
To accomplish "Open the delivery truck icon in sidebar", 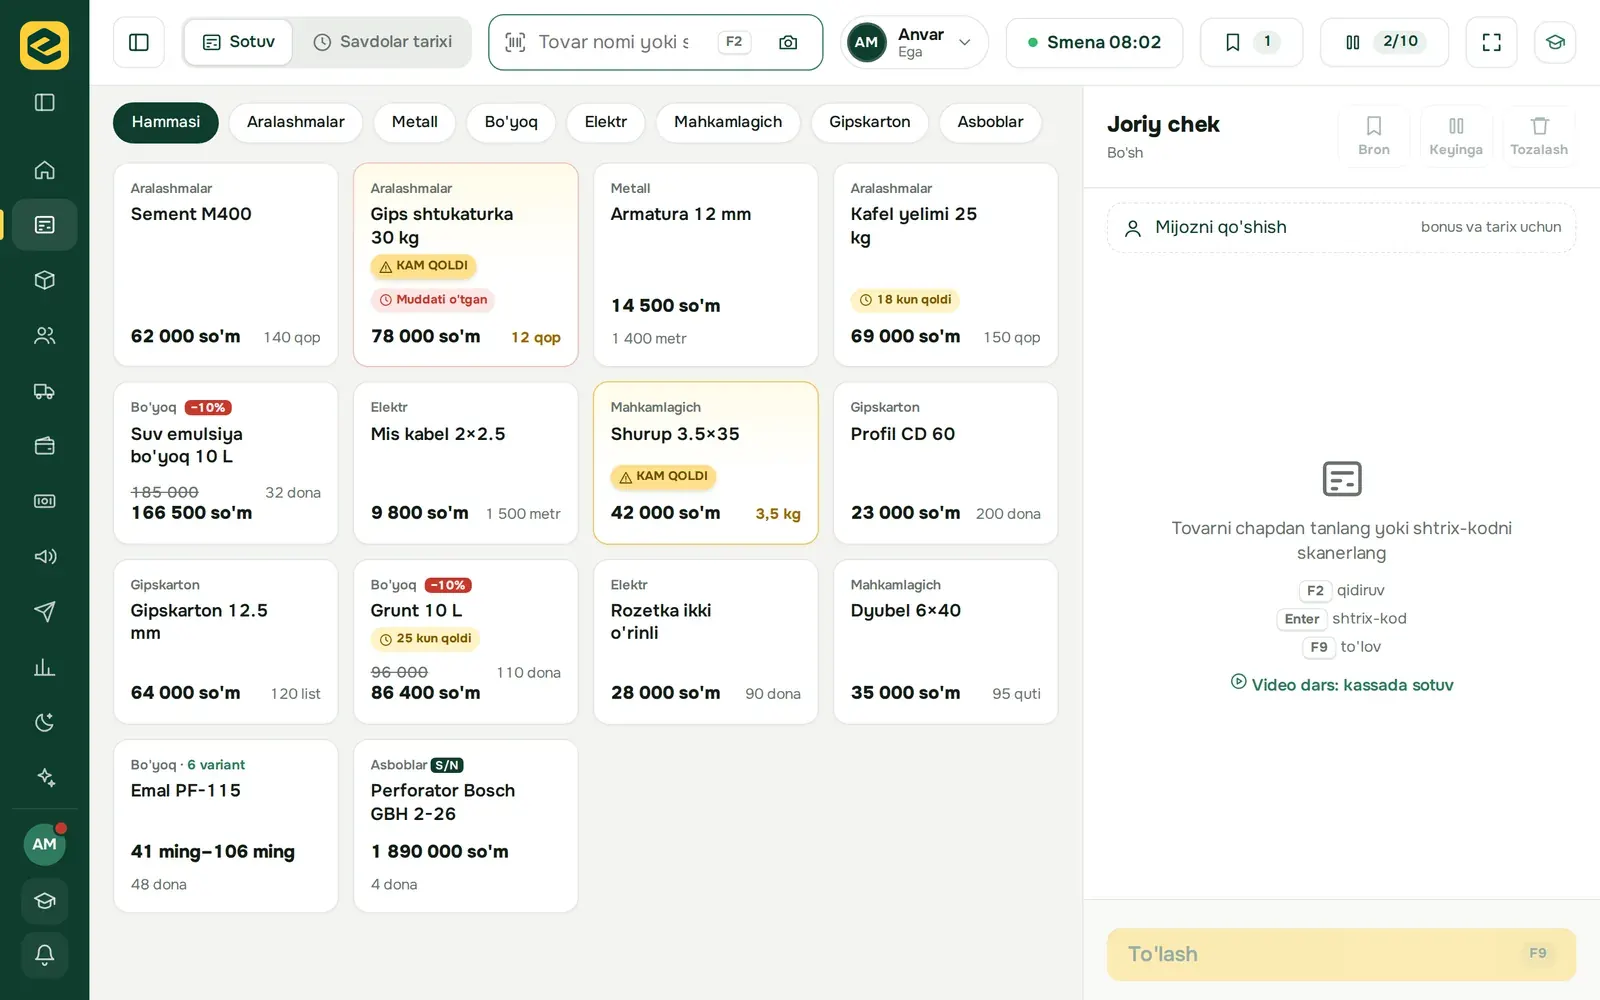I will pos(44,391).
